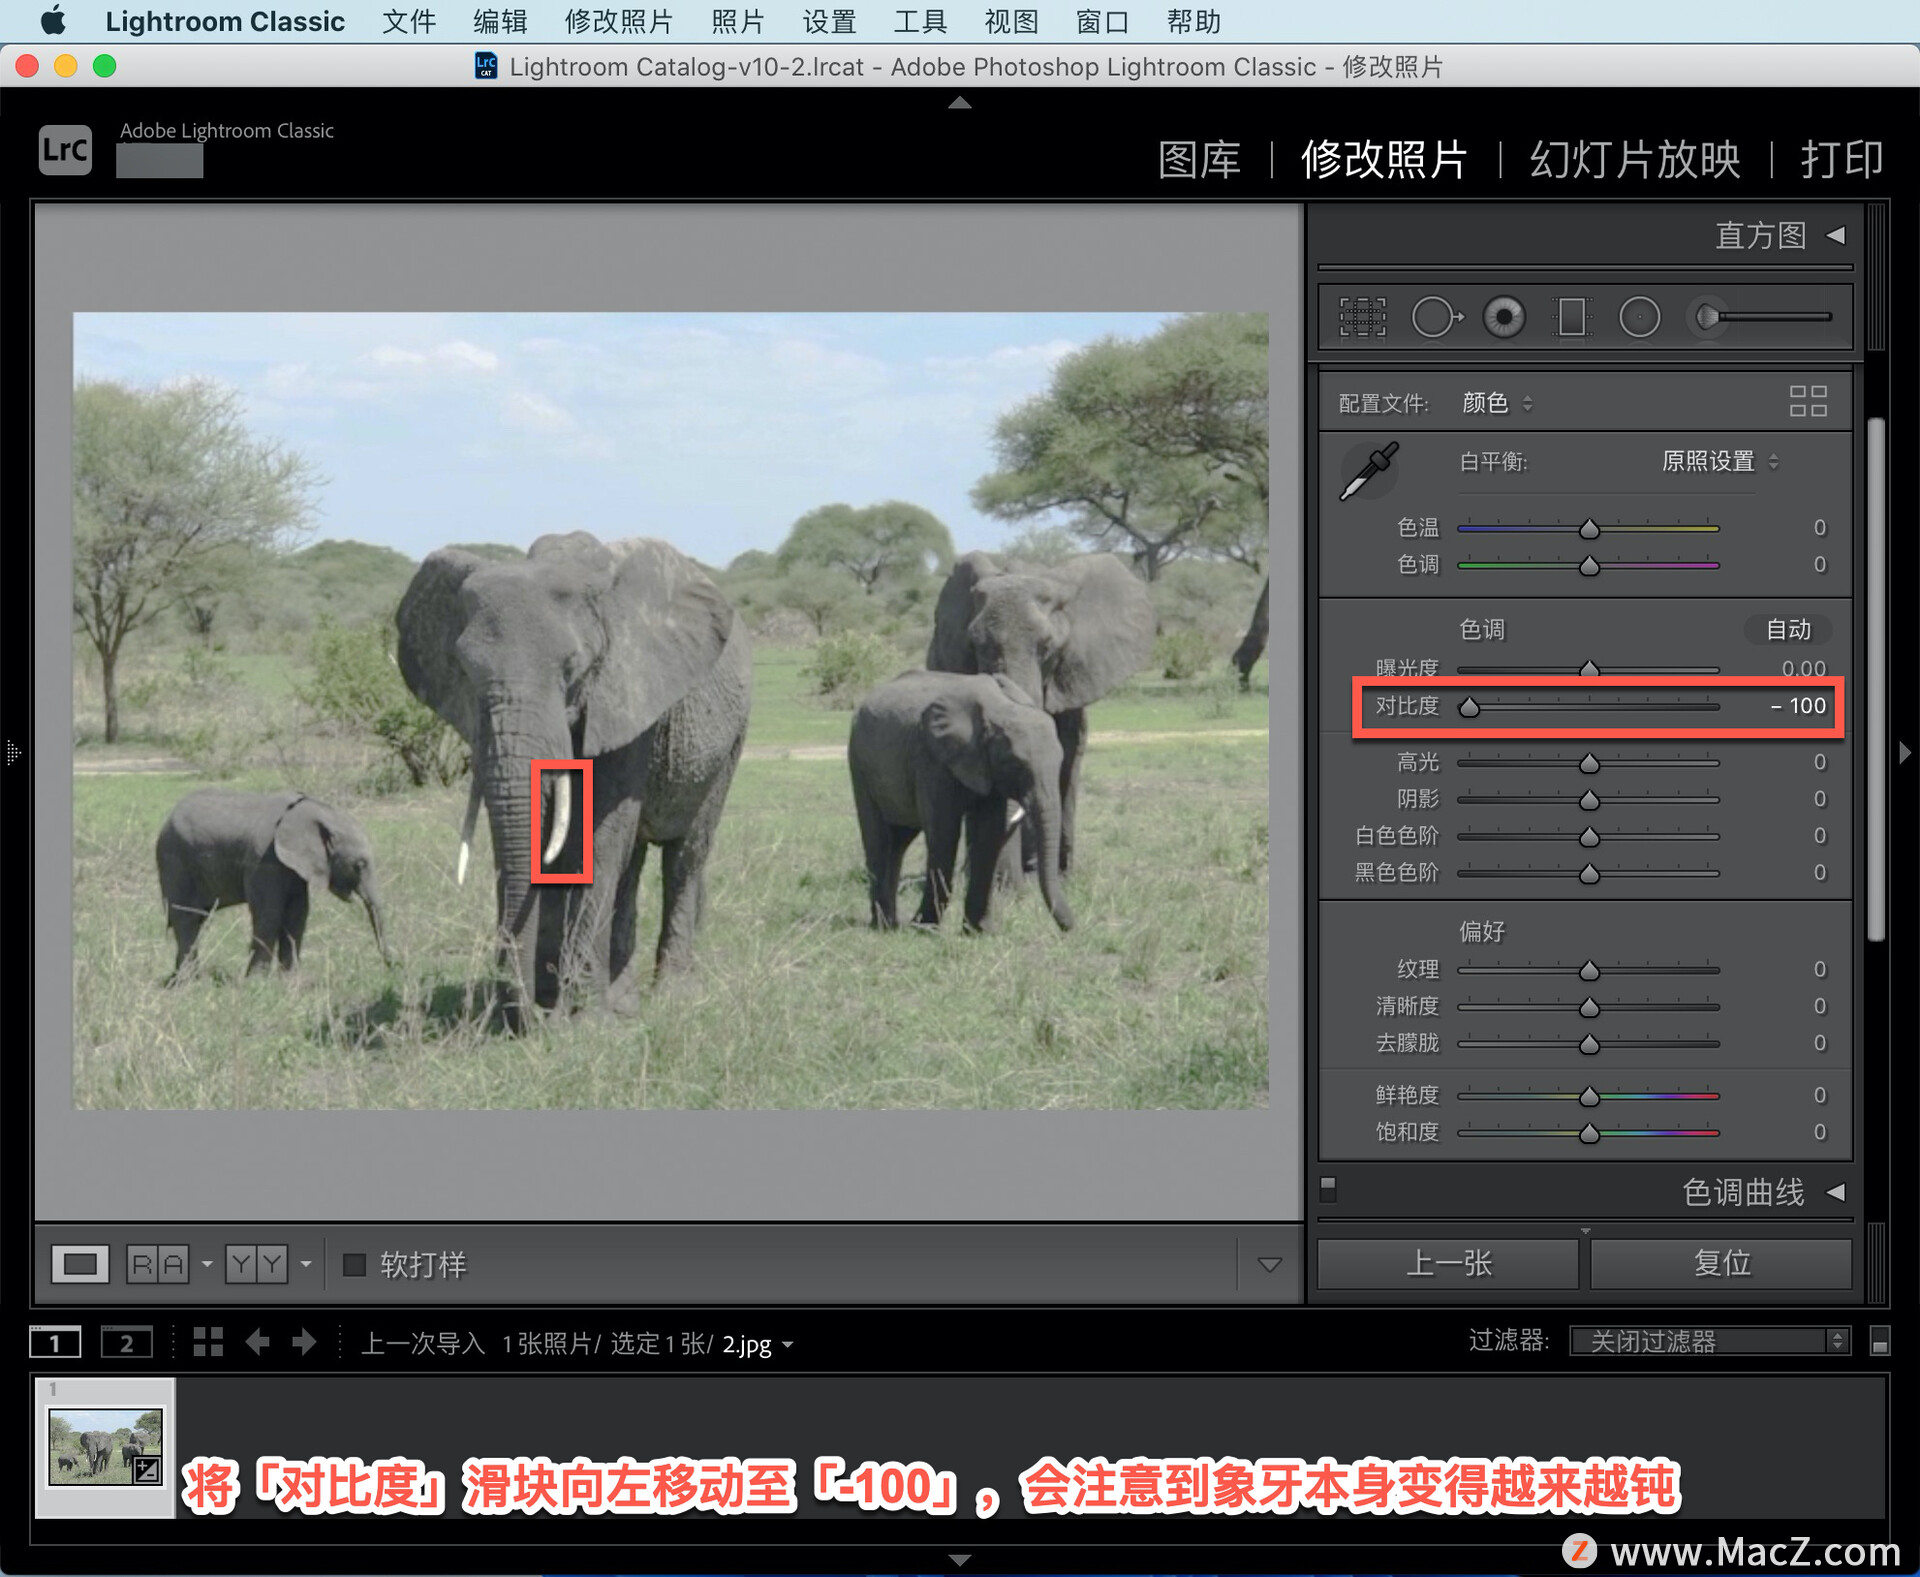This screenshot has height=1577, width=1920.
Task: Open the 关闭过滤器 filter dropdown
Action: tap(1708, 1341)
